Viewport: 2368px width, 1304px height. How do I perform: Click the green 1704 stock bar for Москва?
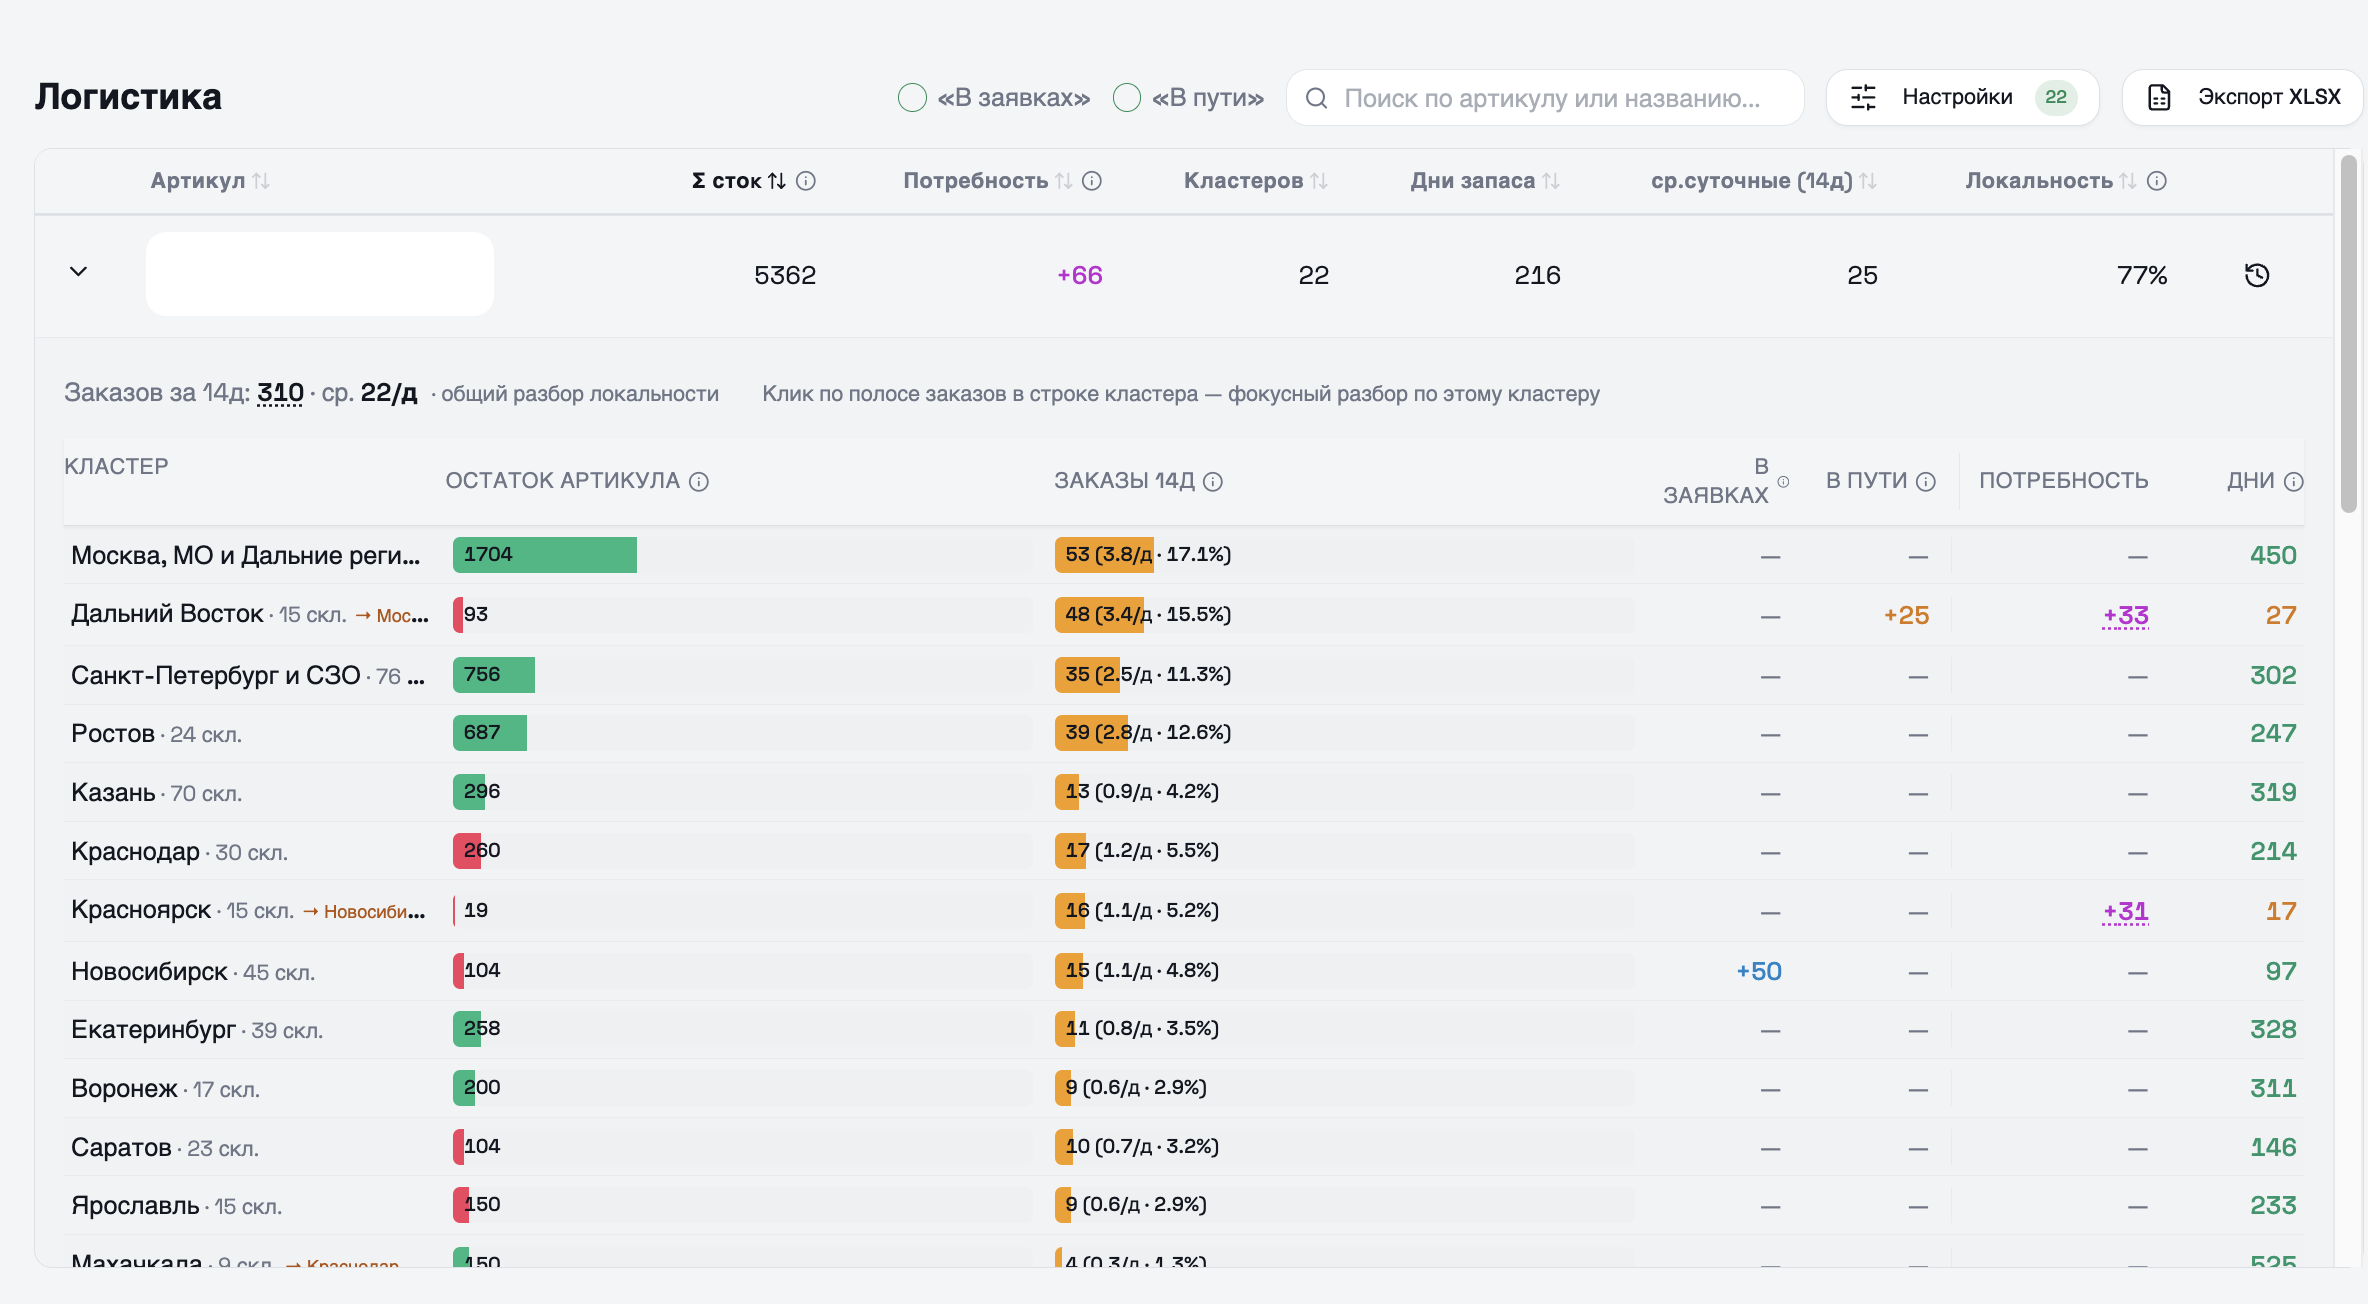tap(545, 555)
